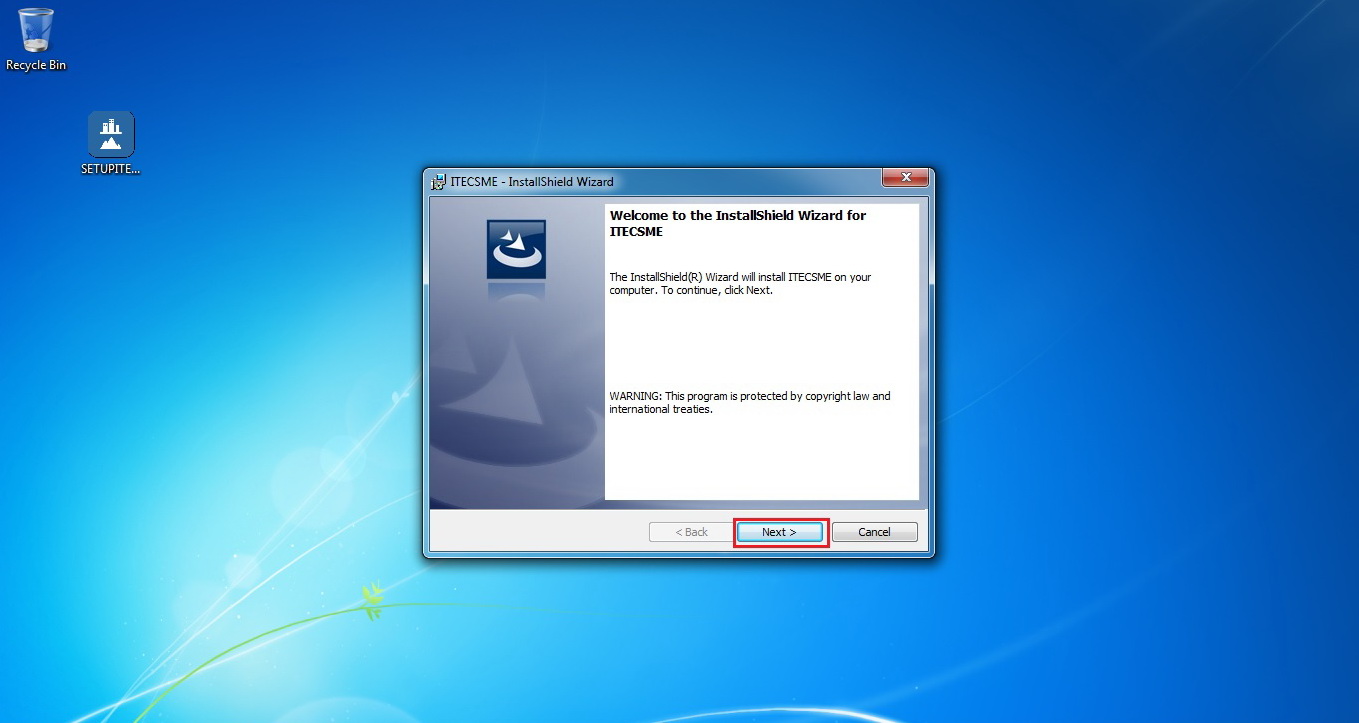The height and width of the screenshot is (723, 1359).
Task: Close the InstallShield Wizard window
Action: (906, 177)
